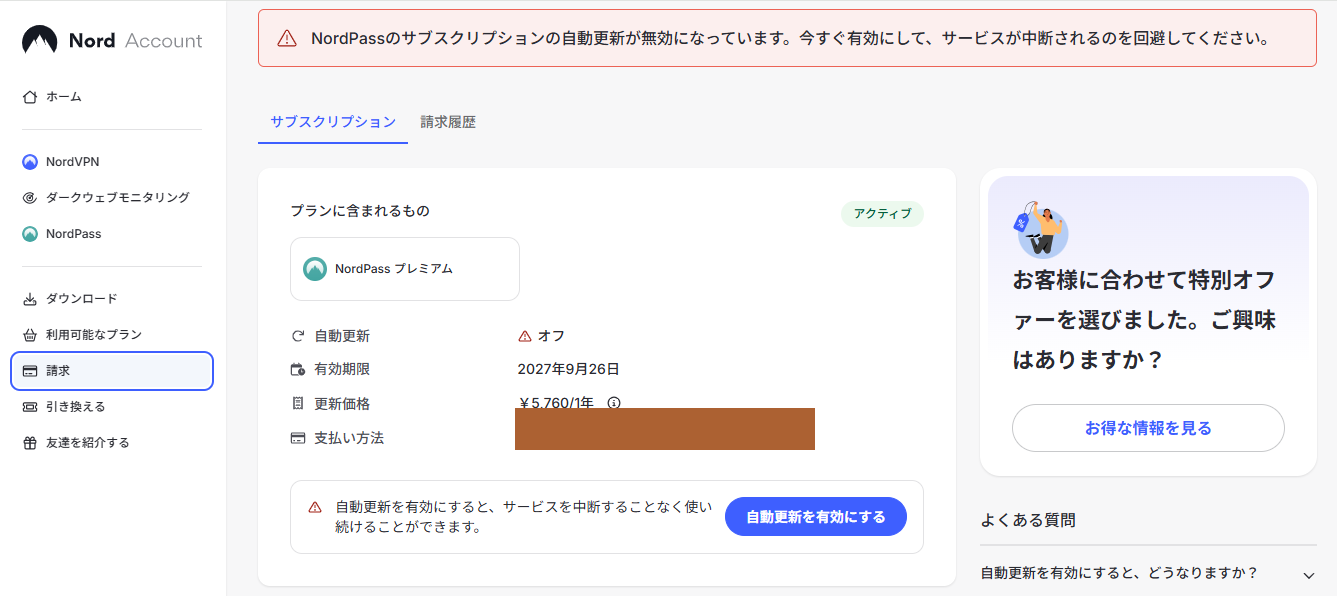The width and height of the screenshot is (1337, 596).
Task: Click the アクティブ status badge
Action: click(882, 214)
